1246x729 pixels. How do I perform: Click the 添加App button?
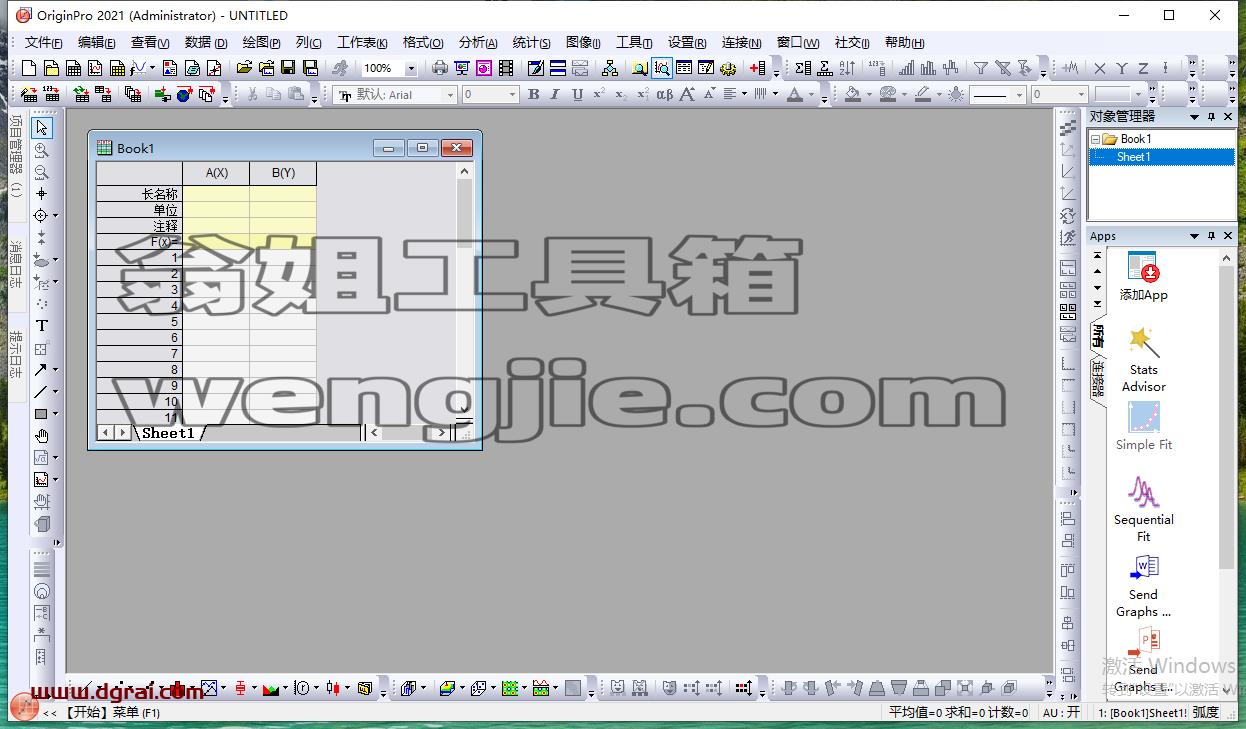click(x=1143, y=277)
